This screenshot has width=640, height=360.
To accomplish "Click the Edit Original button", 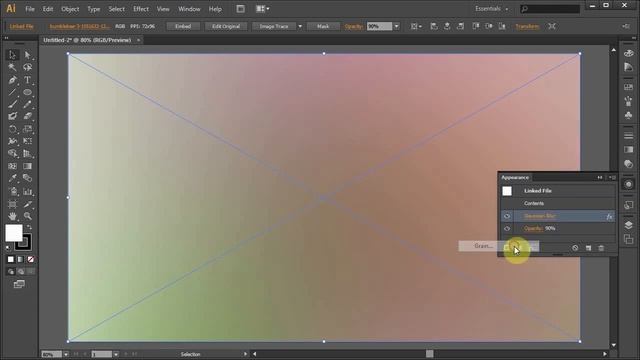I will click(x=226, y=26).
